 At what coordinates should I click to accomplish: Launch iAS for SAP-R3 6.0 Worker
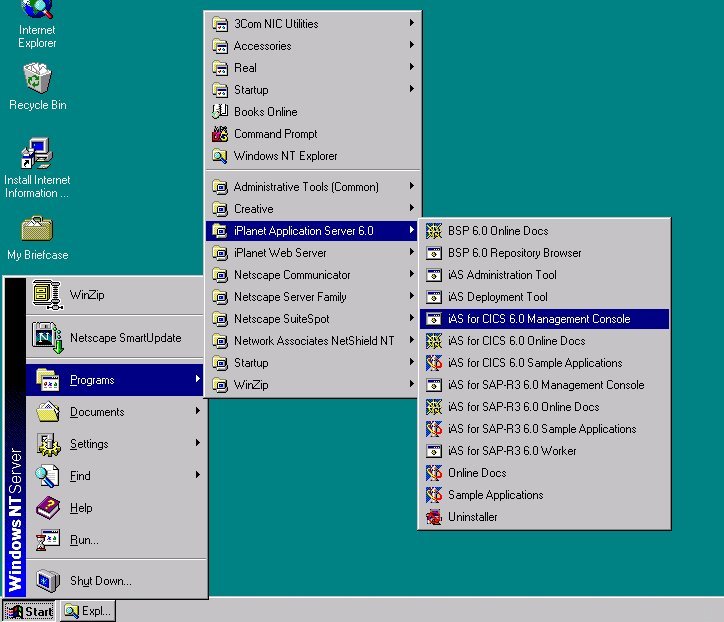(544, 451)
